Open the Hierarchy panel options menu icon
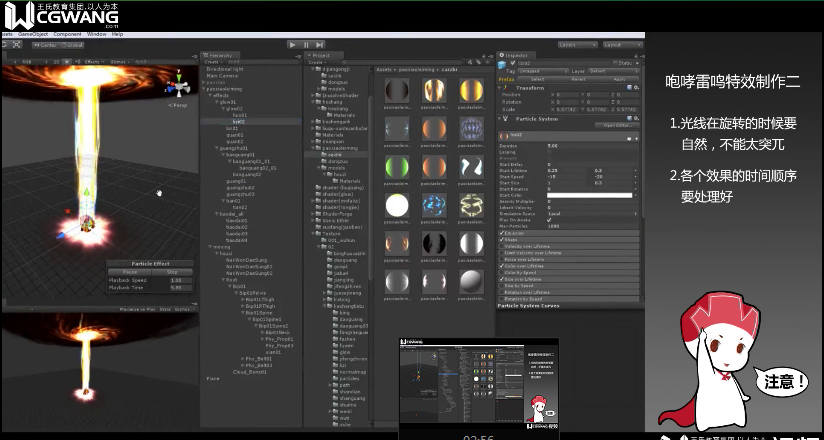The image size is (824, 440). [299, 56]
